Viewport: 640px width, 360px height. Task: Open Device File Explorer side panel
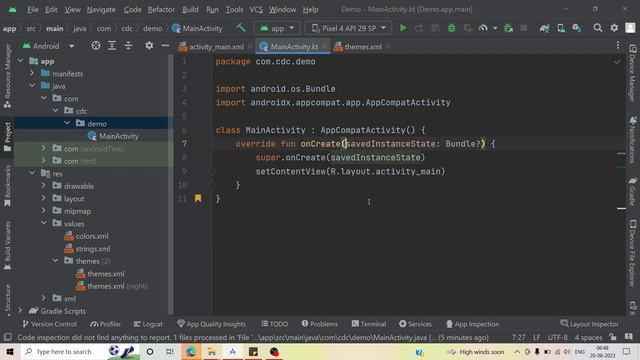pyautogui.click(x=632, y=253)
